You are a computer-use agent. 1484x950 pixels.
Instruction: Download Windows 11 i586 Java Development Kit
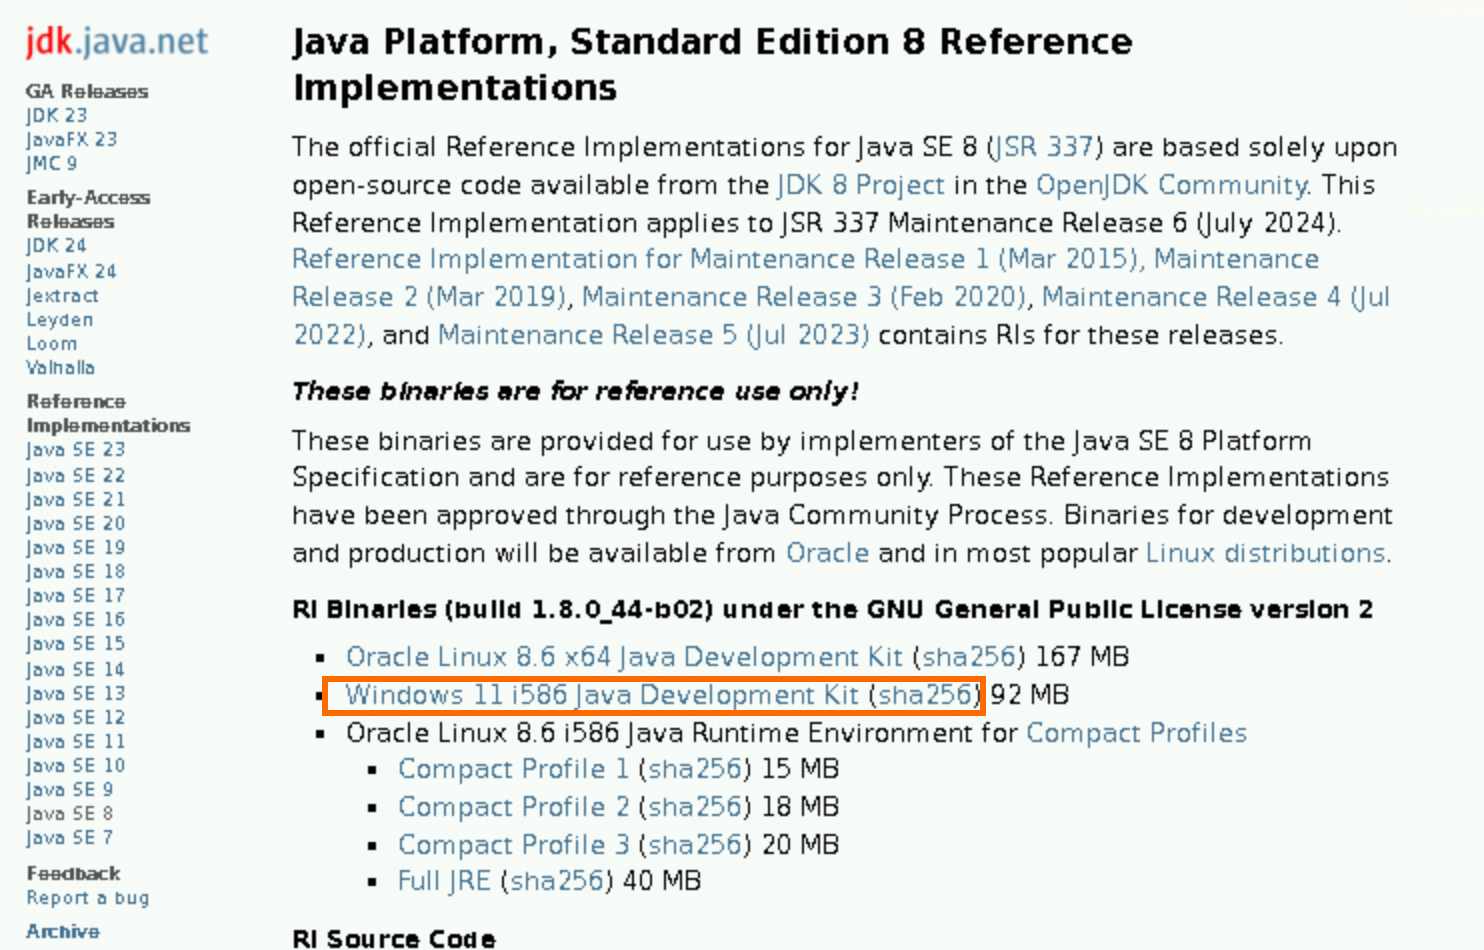tap(602, 695)
